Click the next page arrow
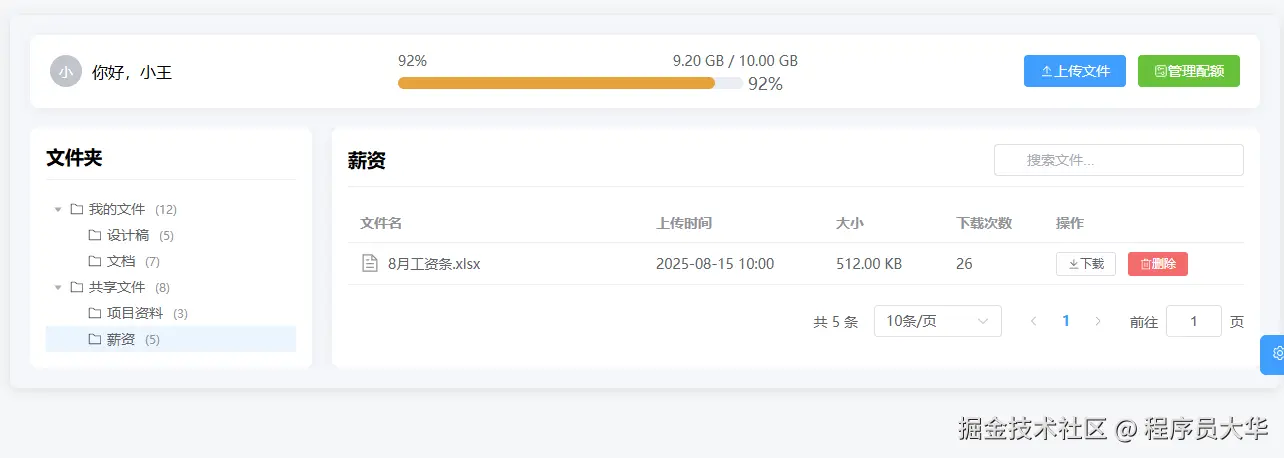This screenshot has height=458, width=1284. pos(1098,321)
